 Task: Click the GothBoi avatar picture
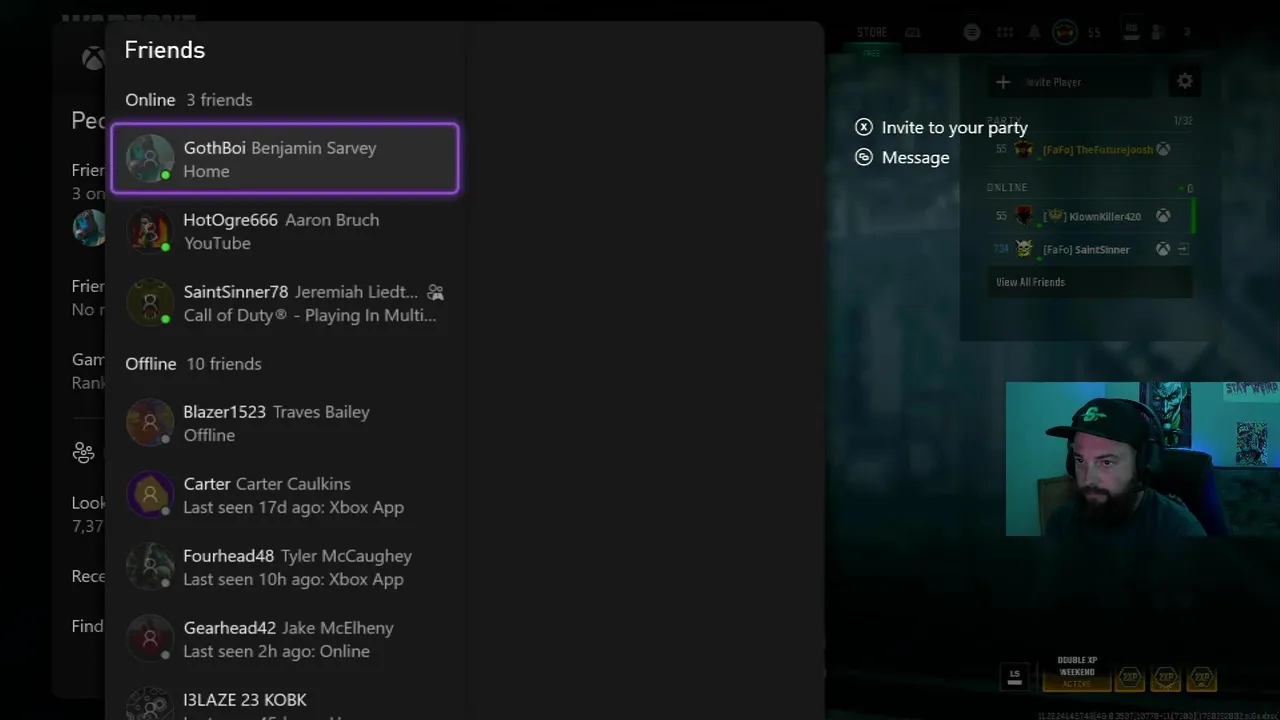(x=150, y=159)
